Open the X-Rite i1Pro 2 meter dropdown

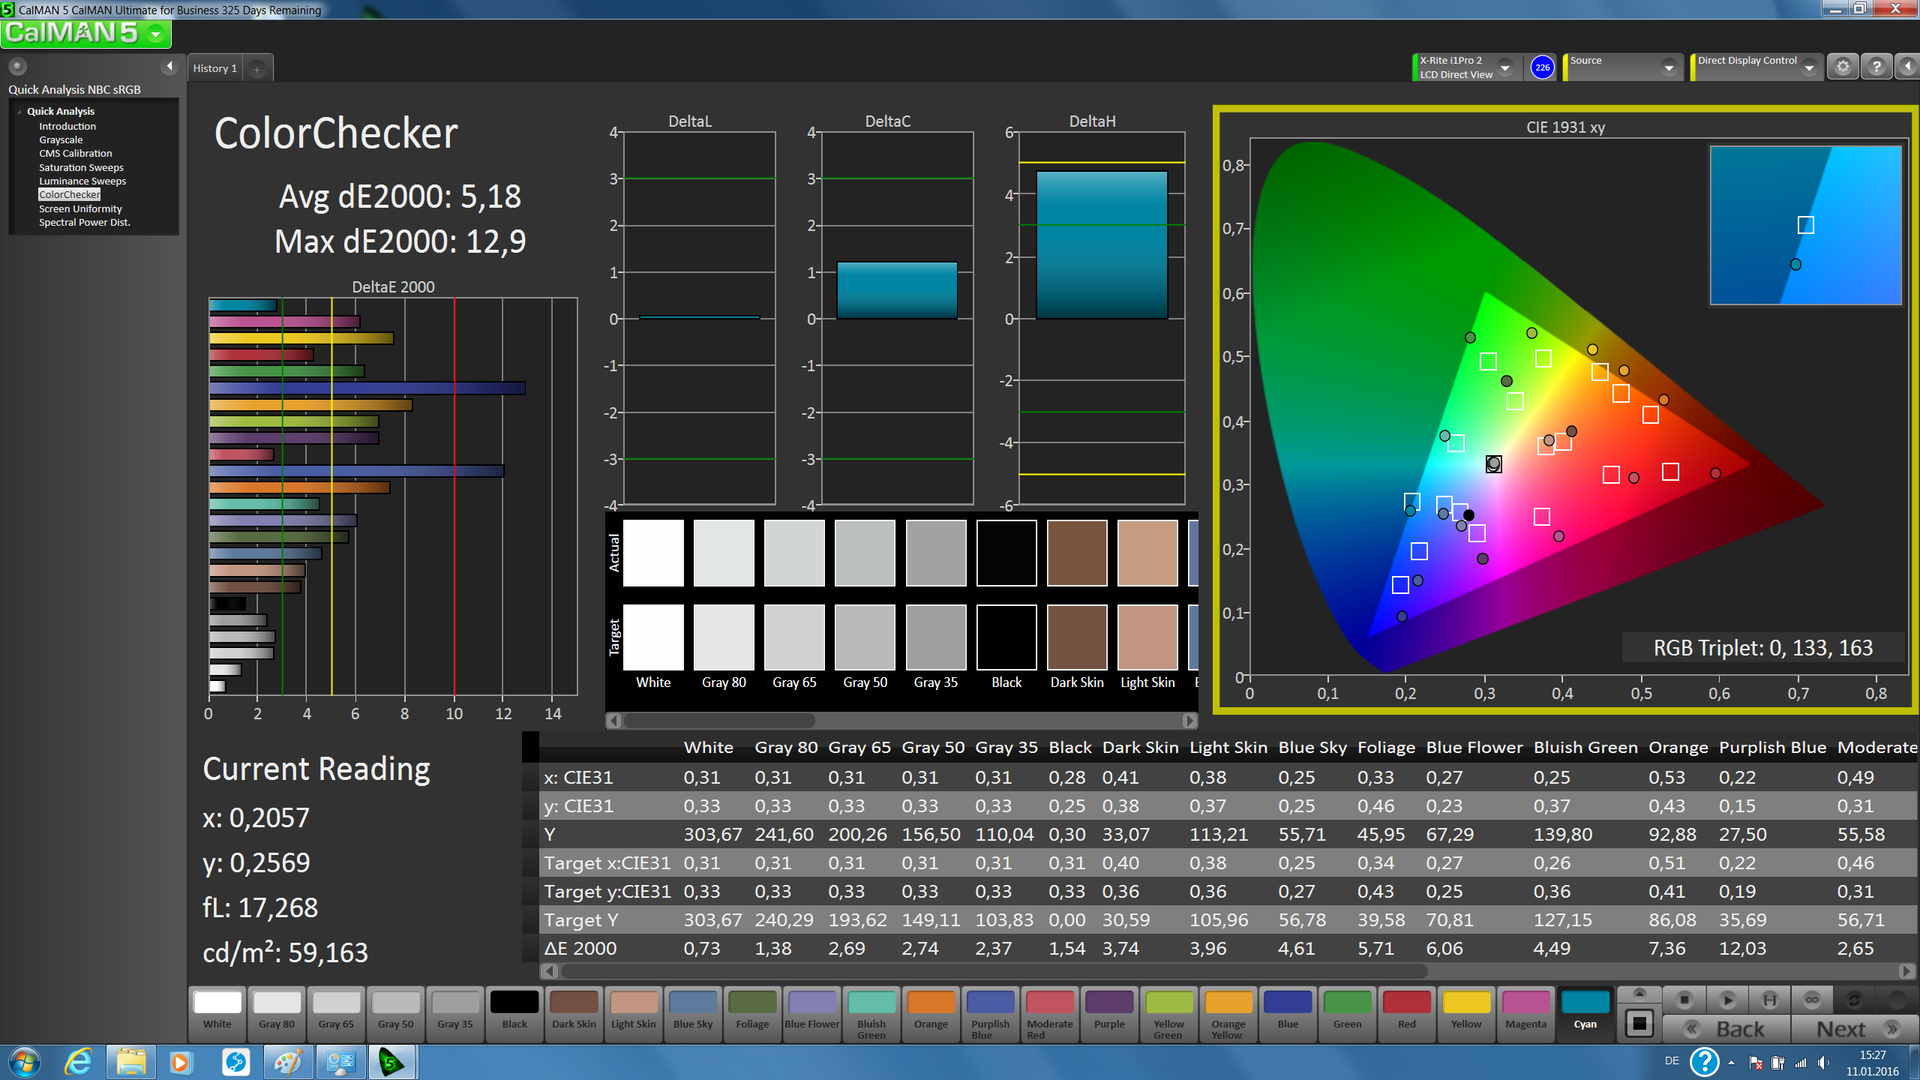point(1505,67)
